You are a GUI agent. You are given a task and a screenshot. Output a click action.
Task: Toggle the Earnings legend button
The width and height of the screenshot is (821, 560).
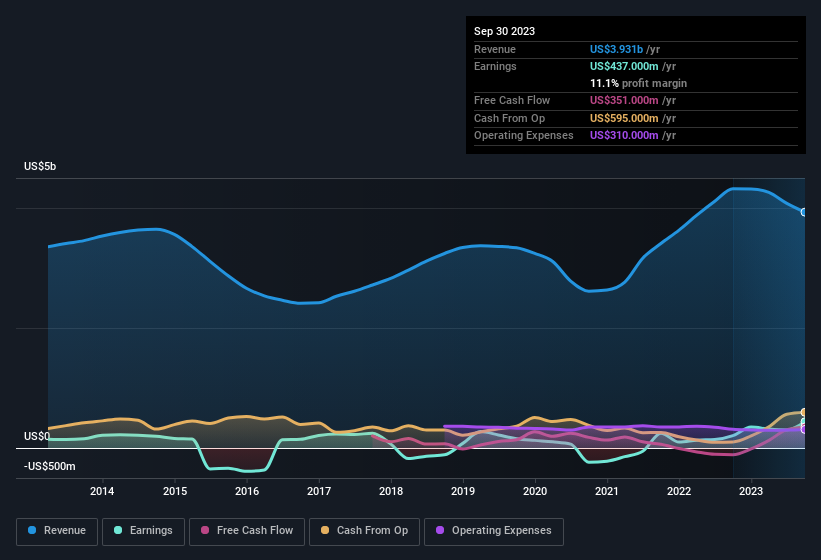coord(143,531)
